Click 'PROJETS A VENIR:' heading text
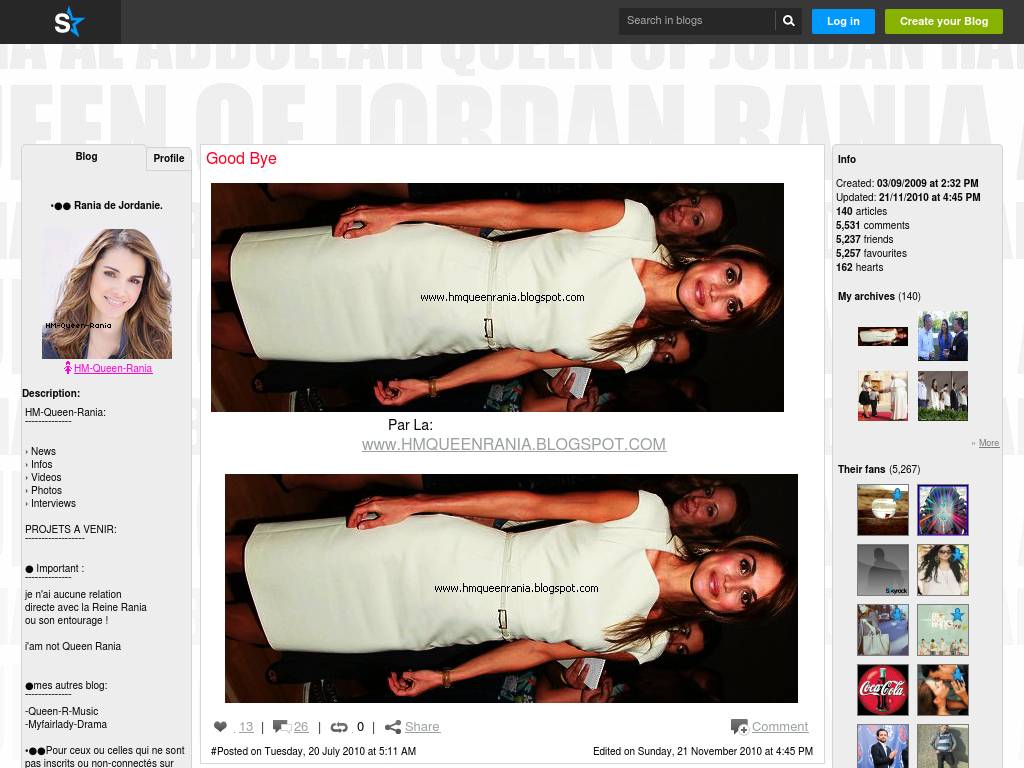The width and height of the screenshot is (1024, 768). (x=71, y=530)
